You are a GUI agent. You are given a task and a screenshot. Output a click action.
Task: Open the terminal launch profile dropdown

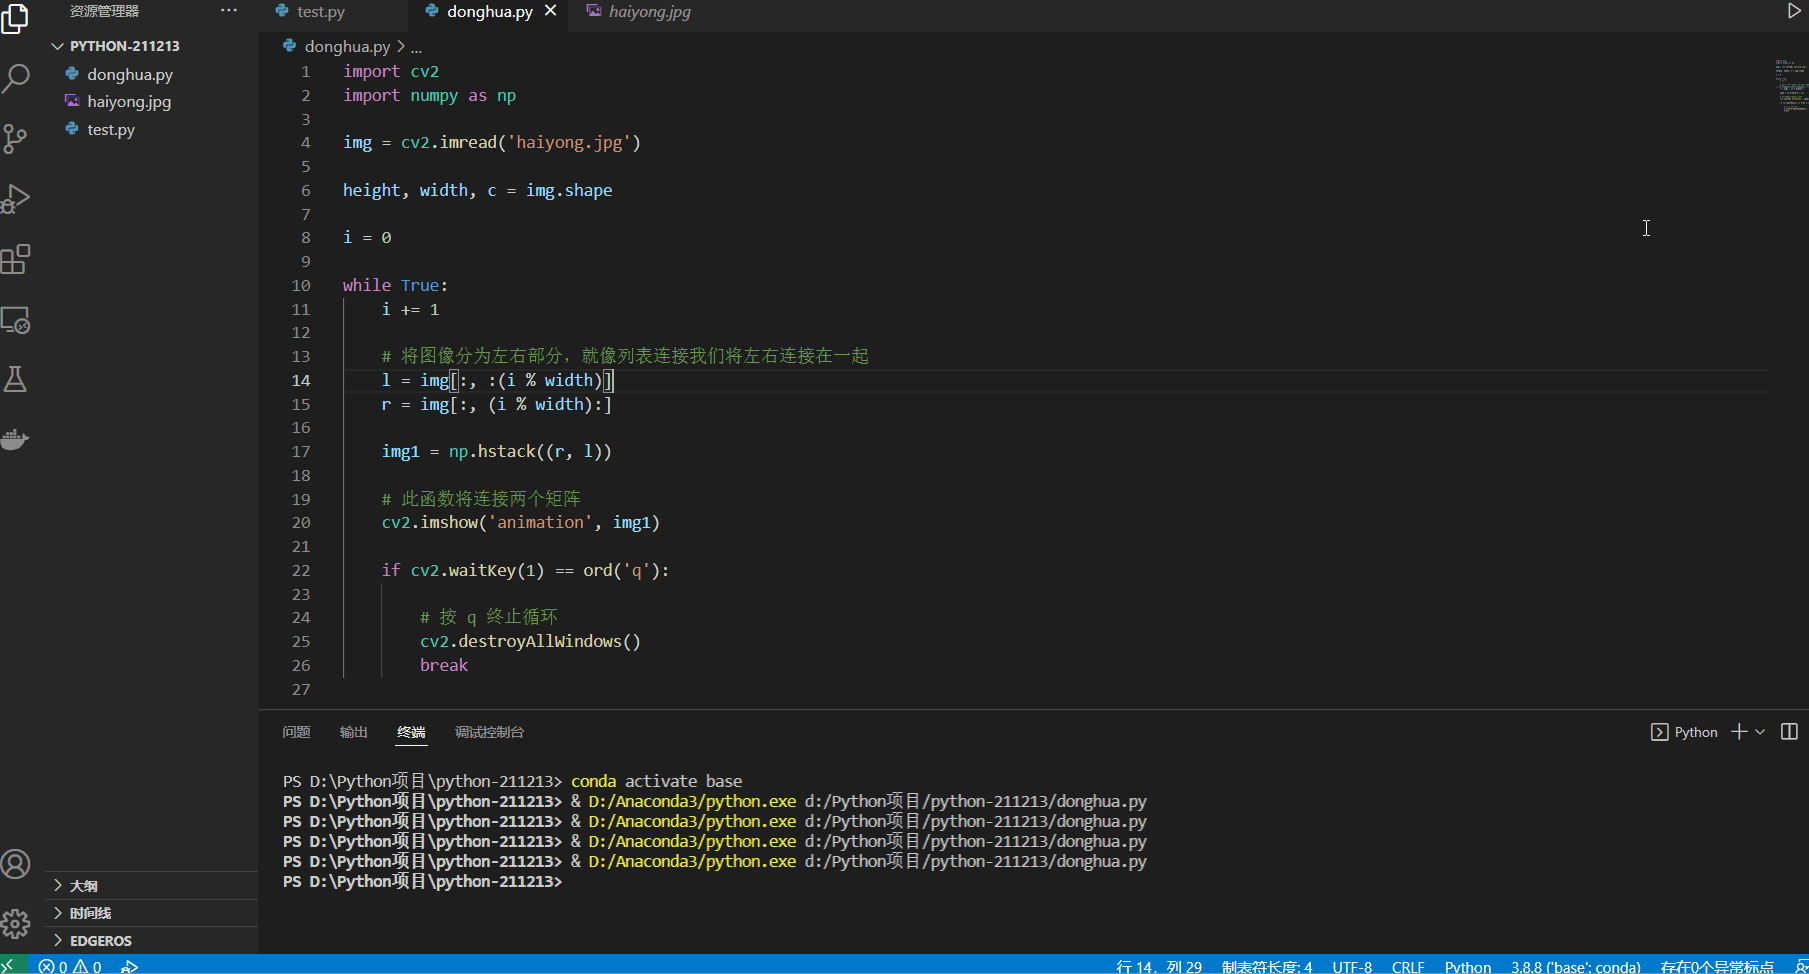1760,732
